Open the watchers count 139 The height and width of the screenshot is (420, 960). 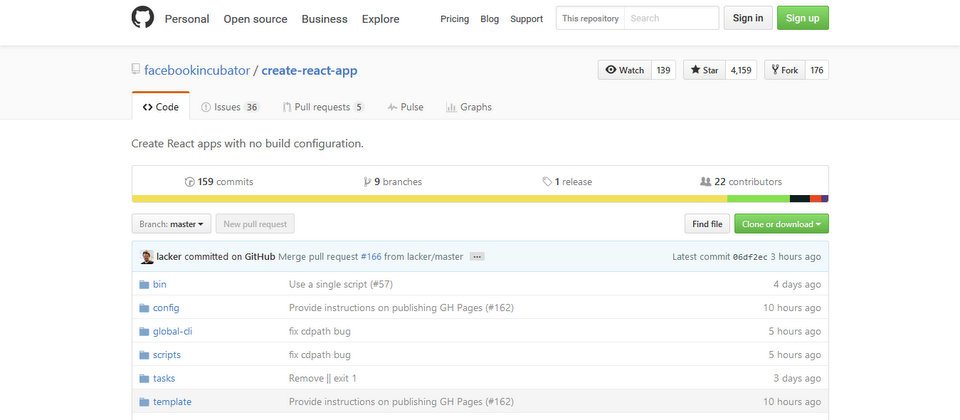(x=664, y=70)
